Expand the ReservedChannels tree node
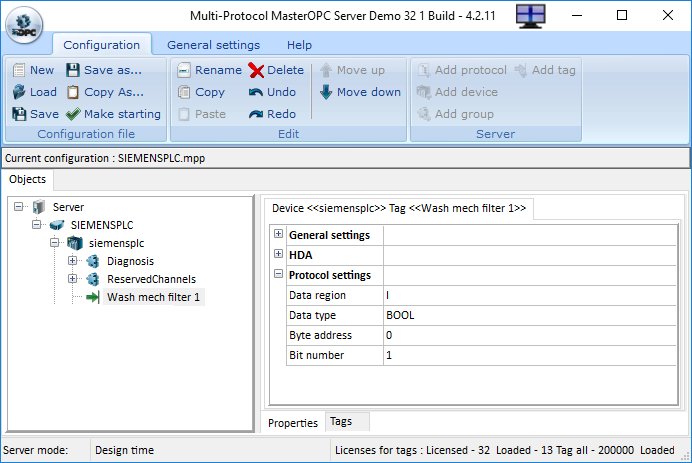The height and width of the screenshot is (463, 692). 72,279
